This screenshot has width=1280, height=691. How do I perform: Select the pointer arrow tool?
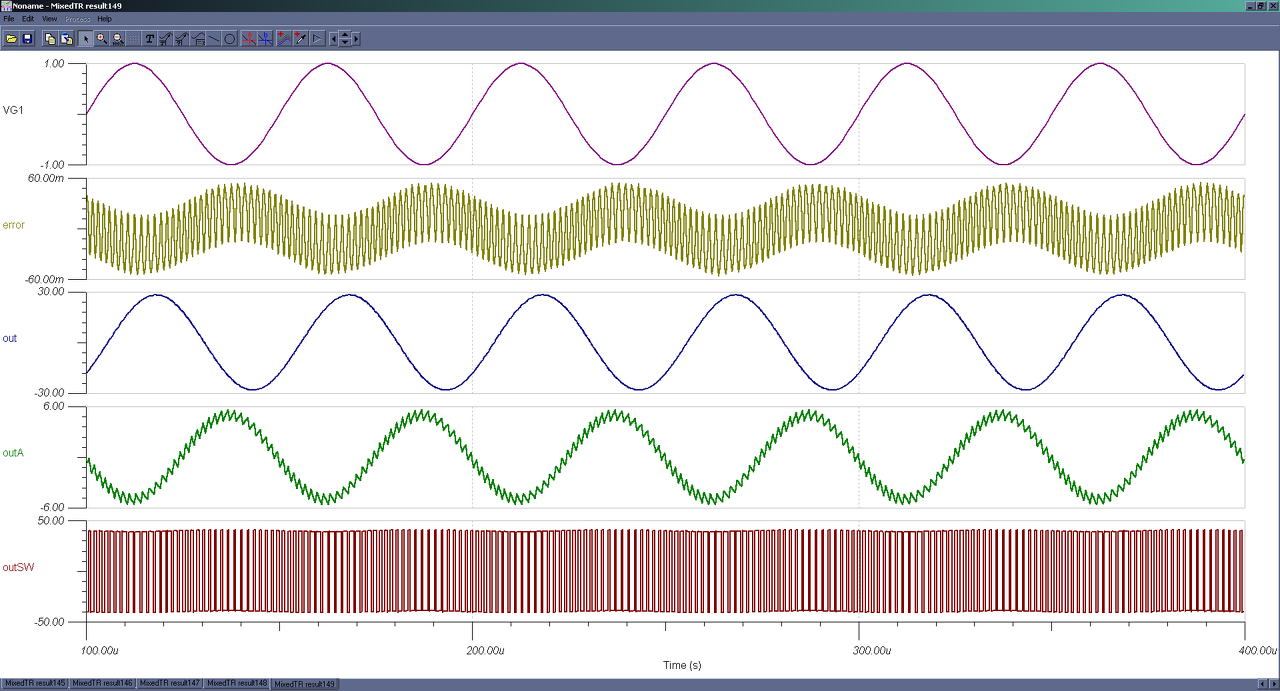tap(86, 39)
